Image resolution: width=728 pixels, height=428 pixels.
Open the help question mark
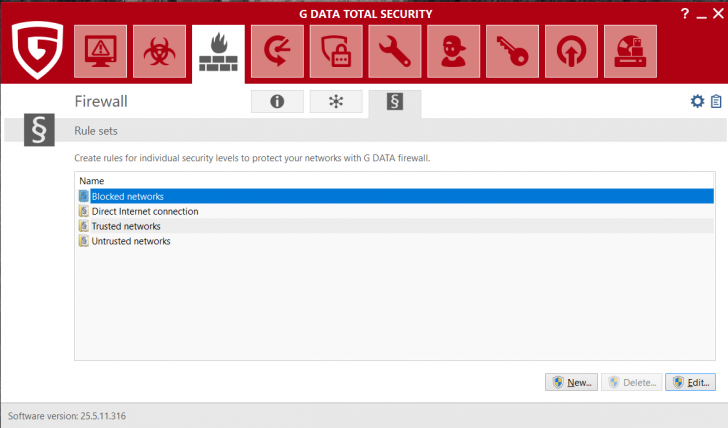pos(685,13)
